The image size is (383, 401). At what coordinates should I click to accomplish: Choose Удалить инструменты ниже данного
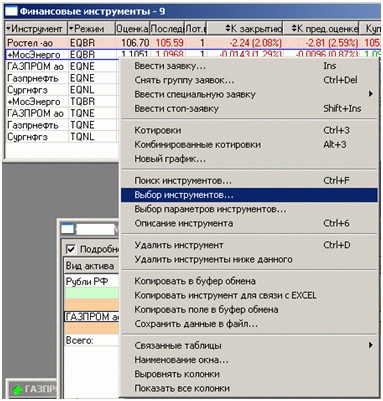249,259
